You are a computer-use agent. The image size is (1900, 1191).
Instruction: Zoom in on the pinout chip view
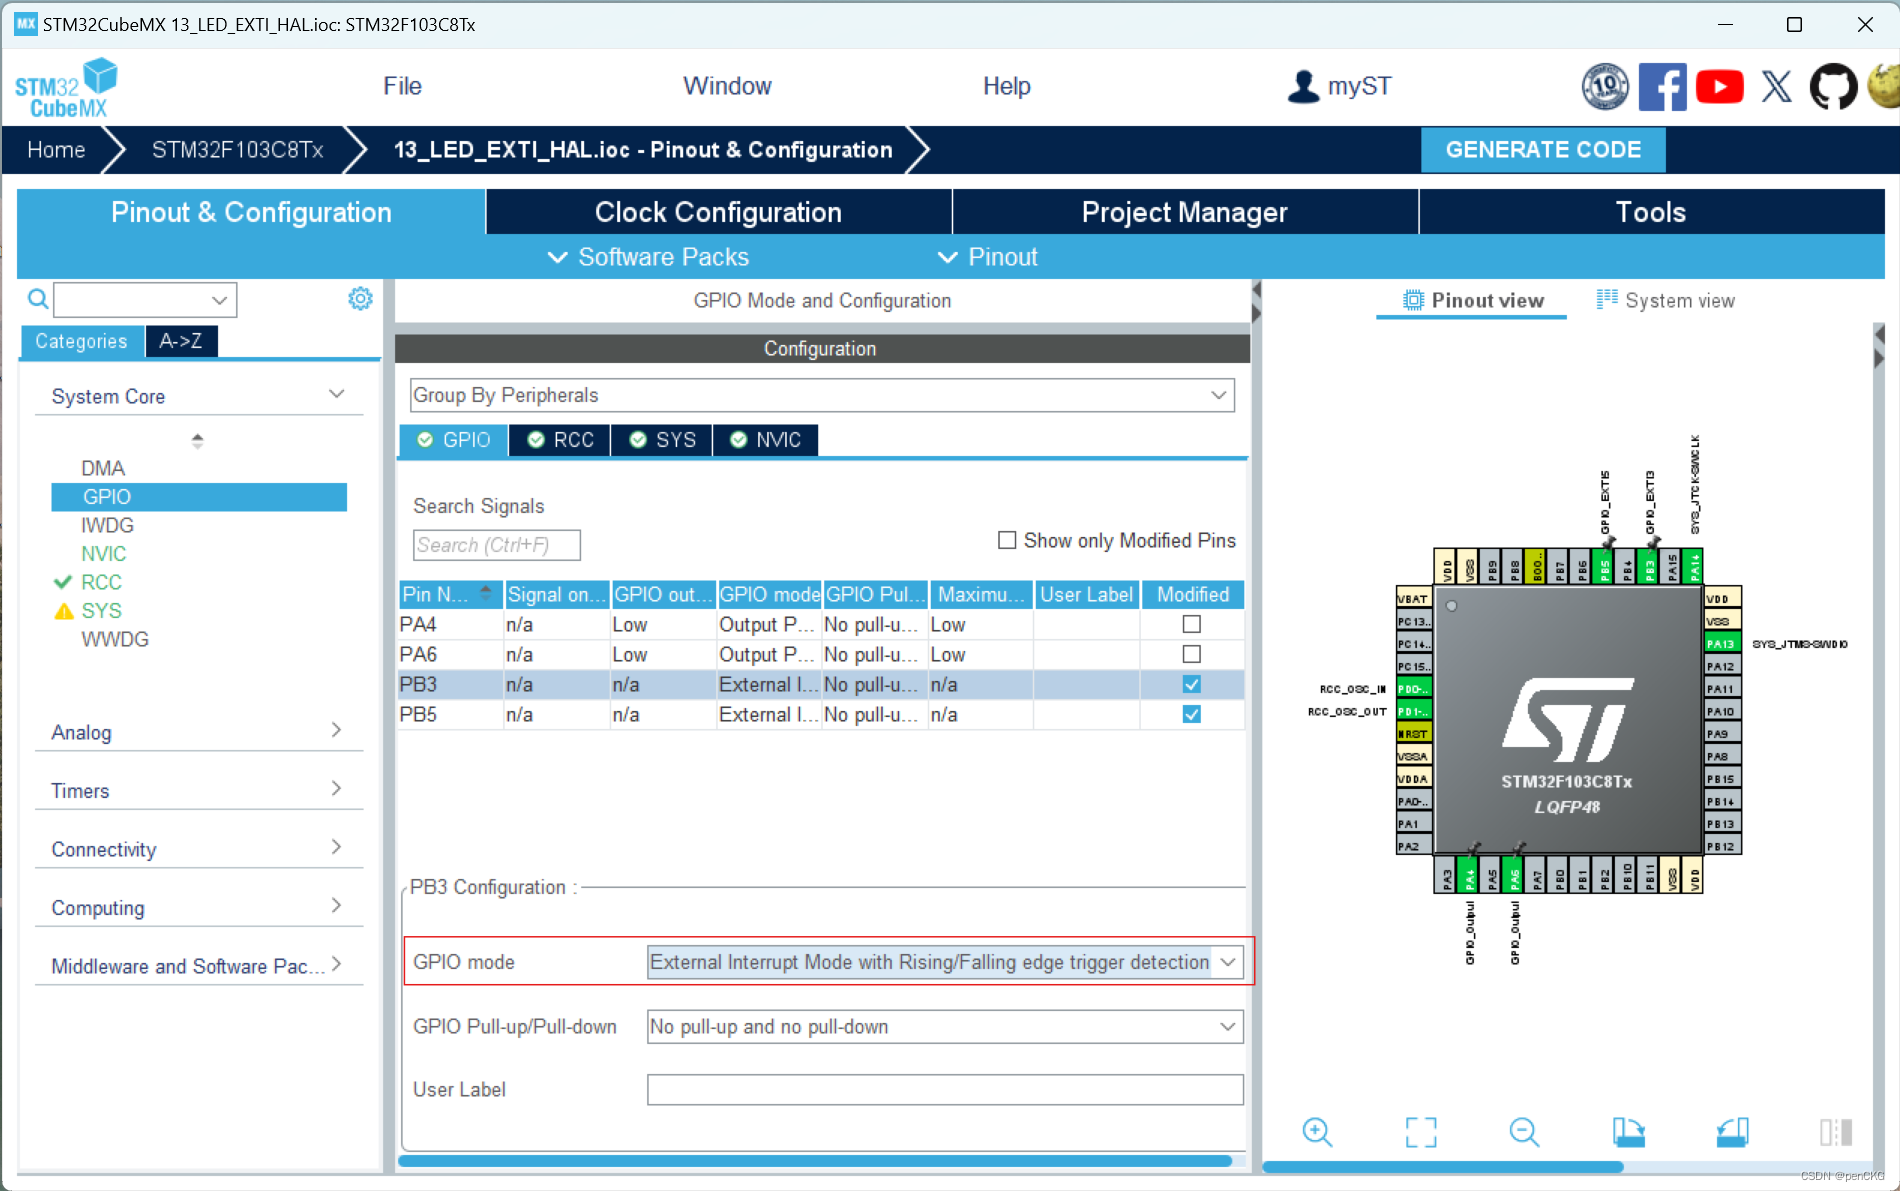coord(1317,1132)
